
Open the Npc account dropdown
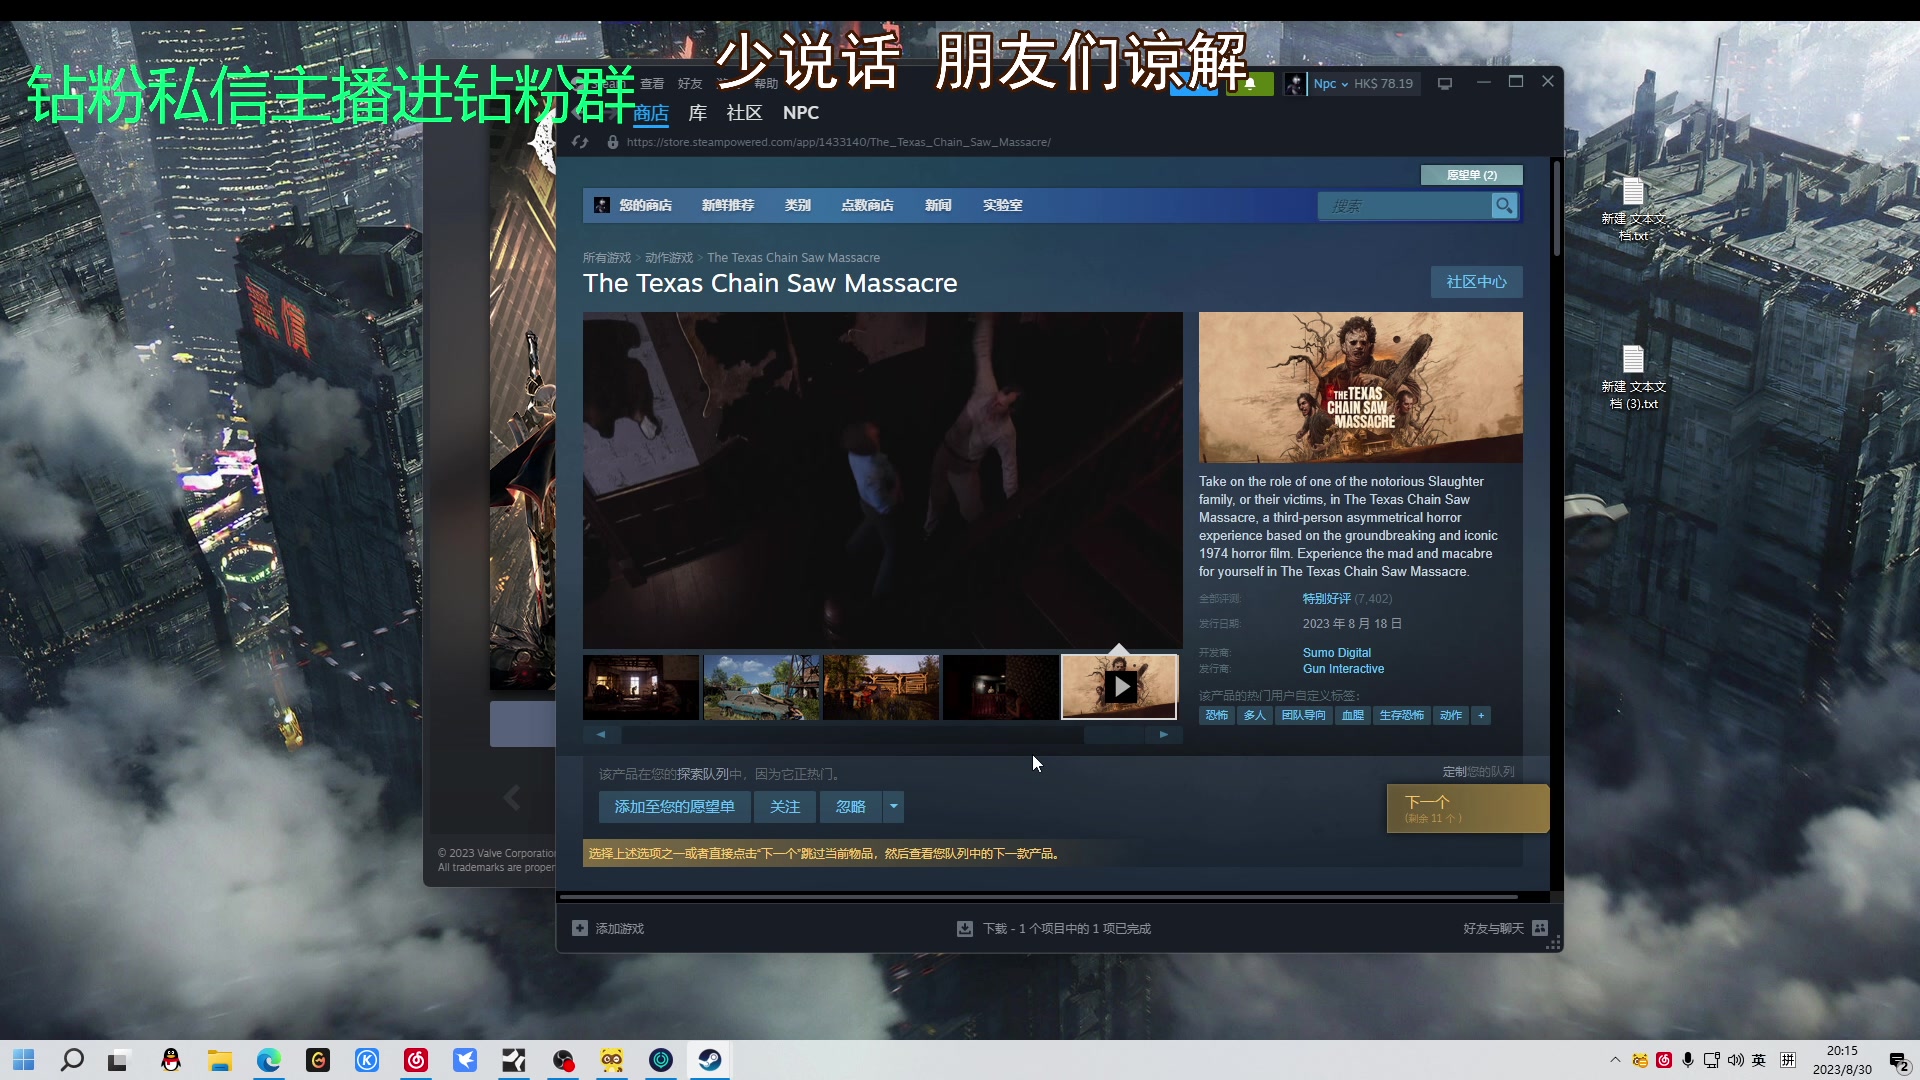[1330, 84]
